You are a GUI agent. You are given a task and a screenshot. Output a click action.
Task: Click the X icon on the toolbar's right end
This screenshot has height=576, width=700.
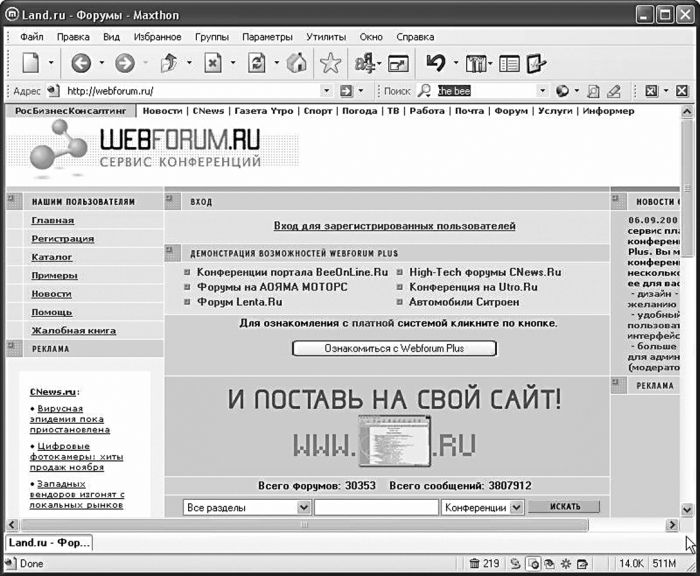(x=682, y=91)
